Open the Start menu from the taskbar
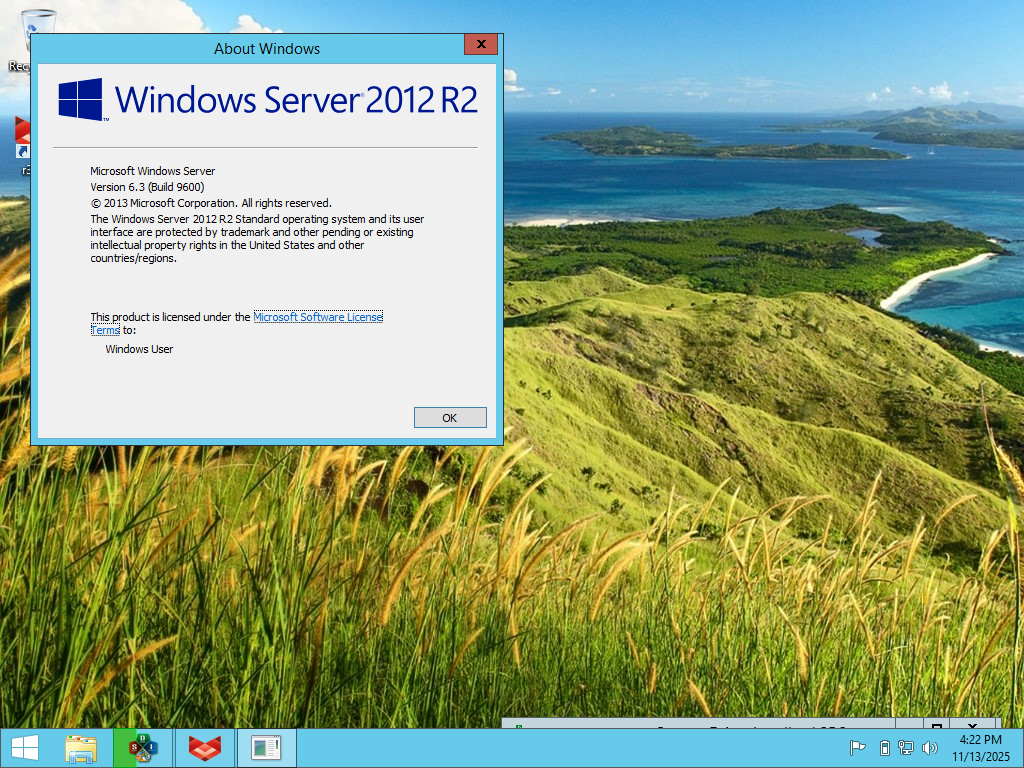The image size is (1024, 768). [x=25, y=748]
